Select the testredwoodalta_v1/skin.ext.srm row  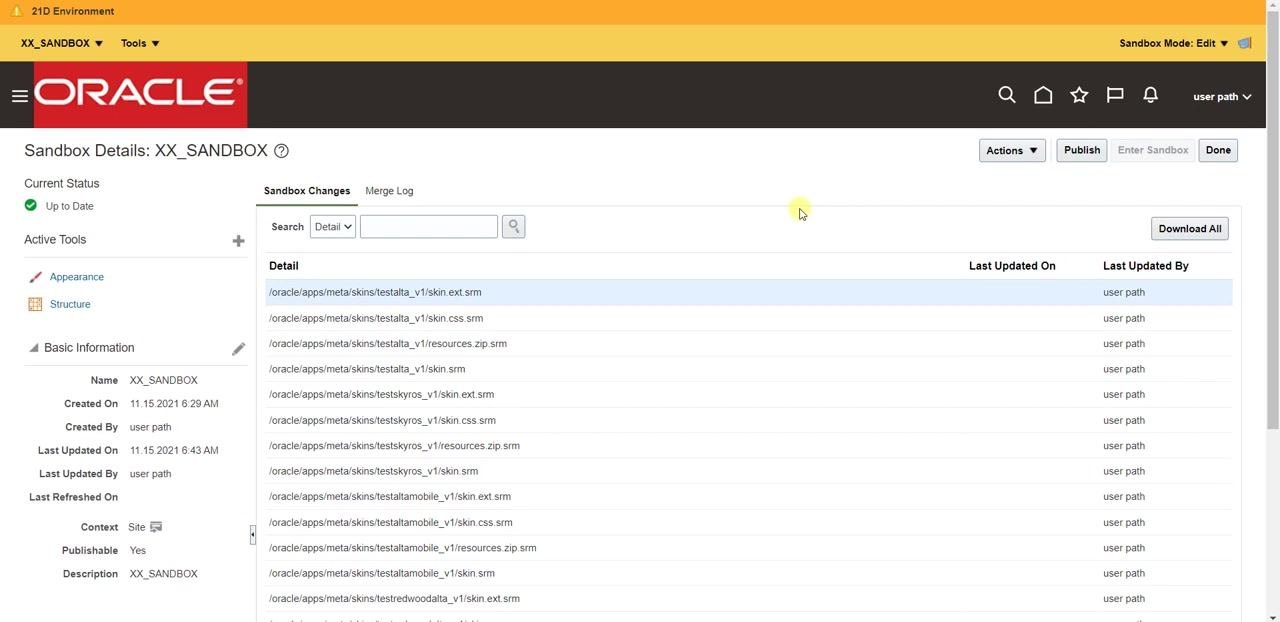(x=749, y=599)
